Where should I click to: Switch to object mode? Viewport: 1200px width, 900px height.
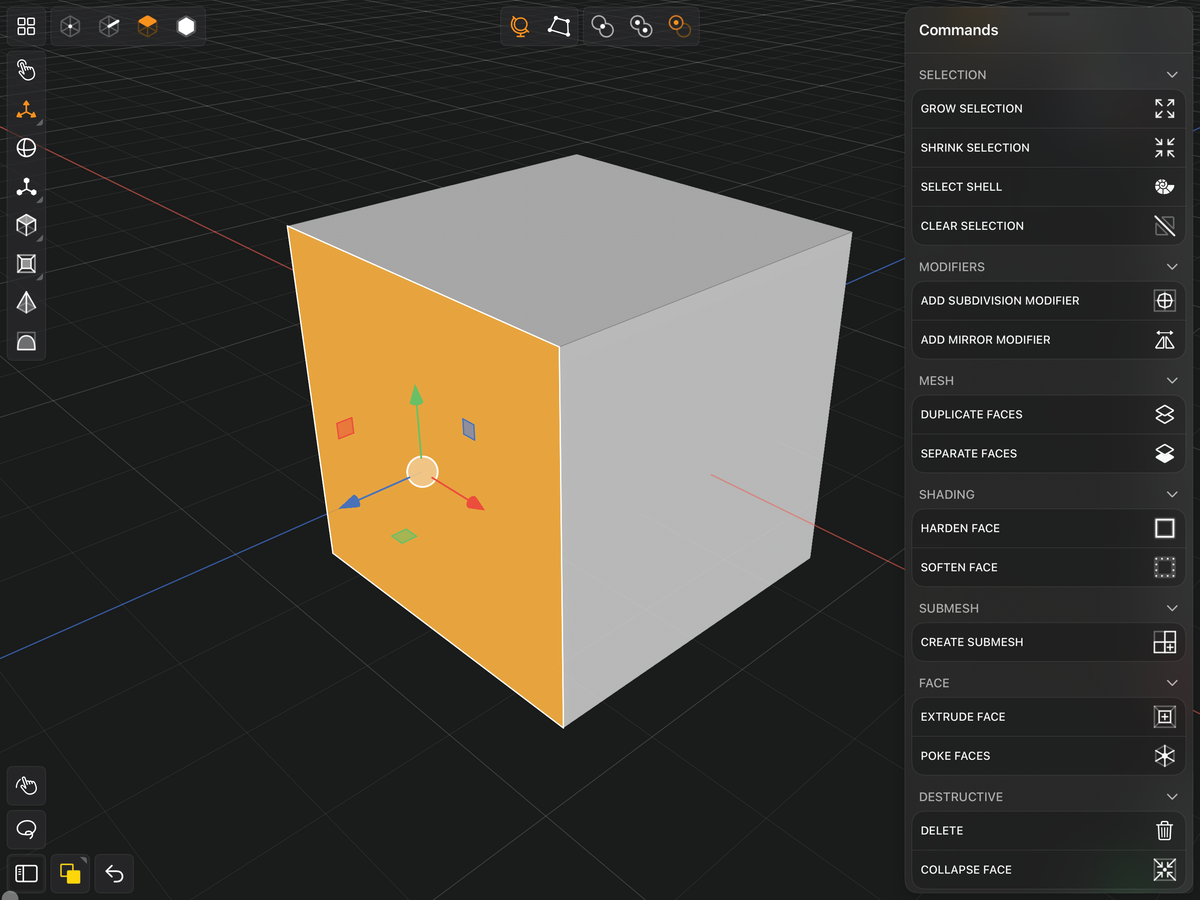click(185, 26)
